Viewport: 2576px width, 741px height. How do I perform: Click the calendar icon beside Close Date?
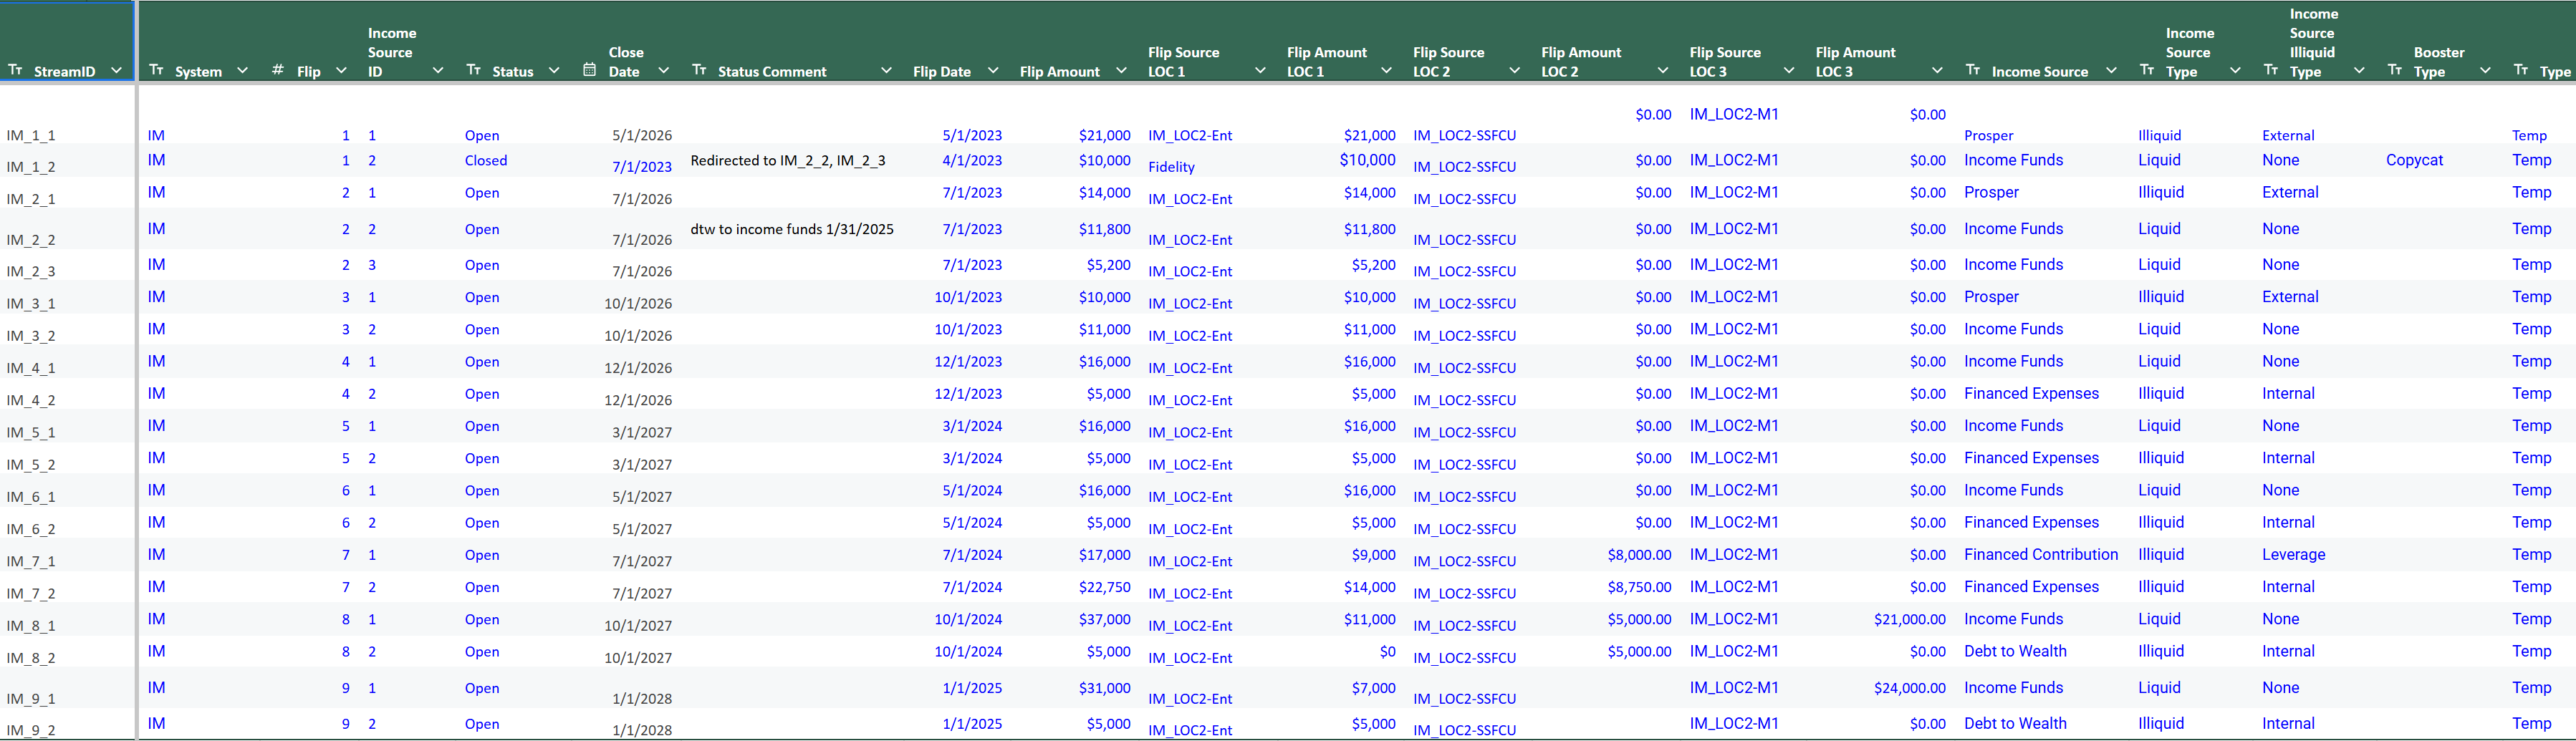point(590,70)
